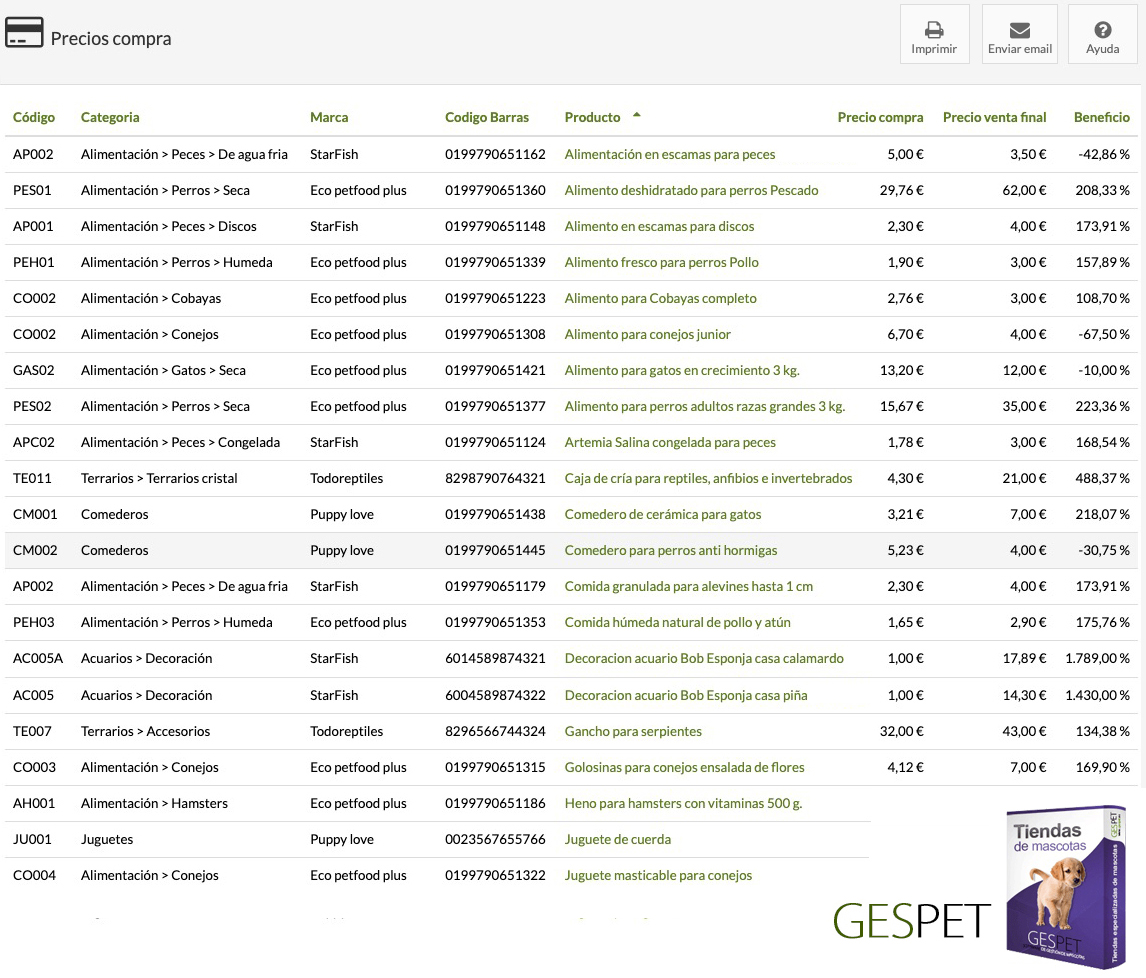Sort by Precio compra header

click(880, 117)
